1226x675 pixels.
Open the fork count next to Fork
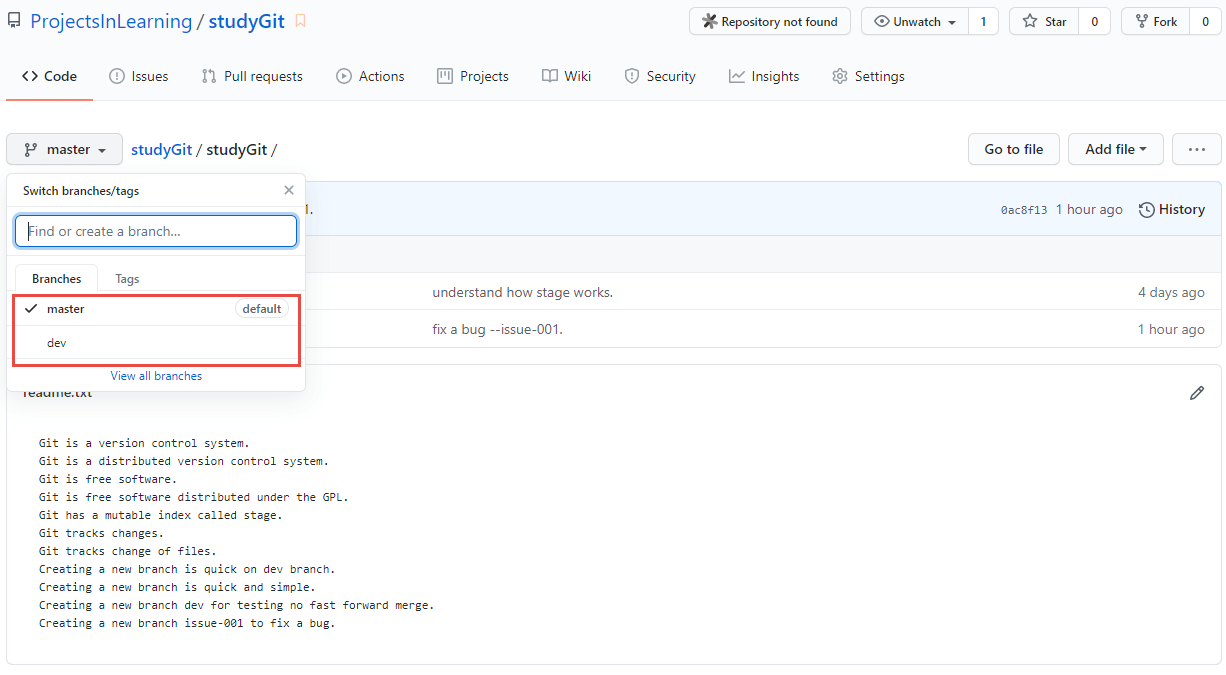(1205, 21)
